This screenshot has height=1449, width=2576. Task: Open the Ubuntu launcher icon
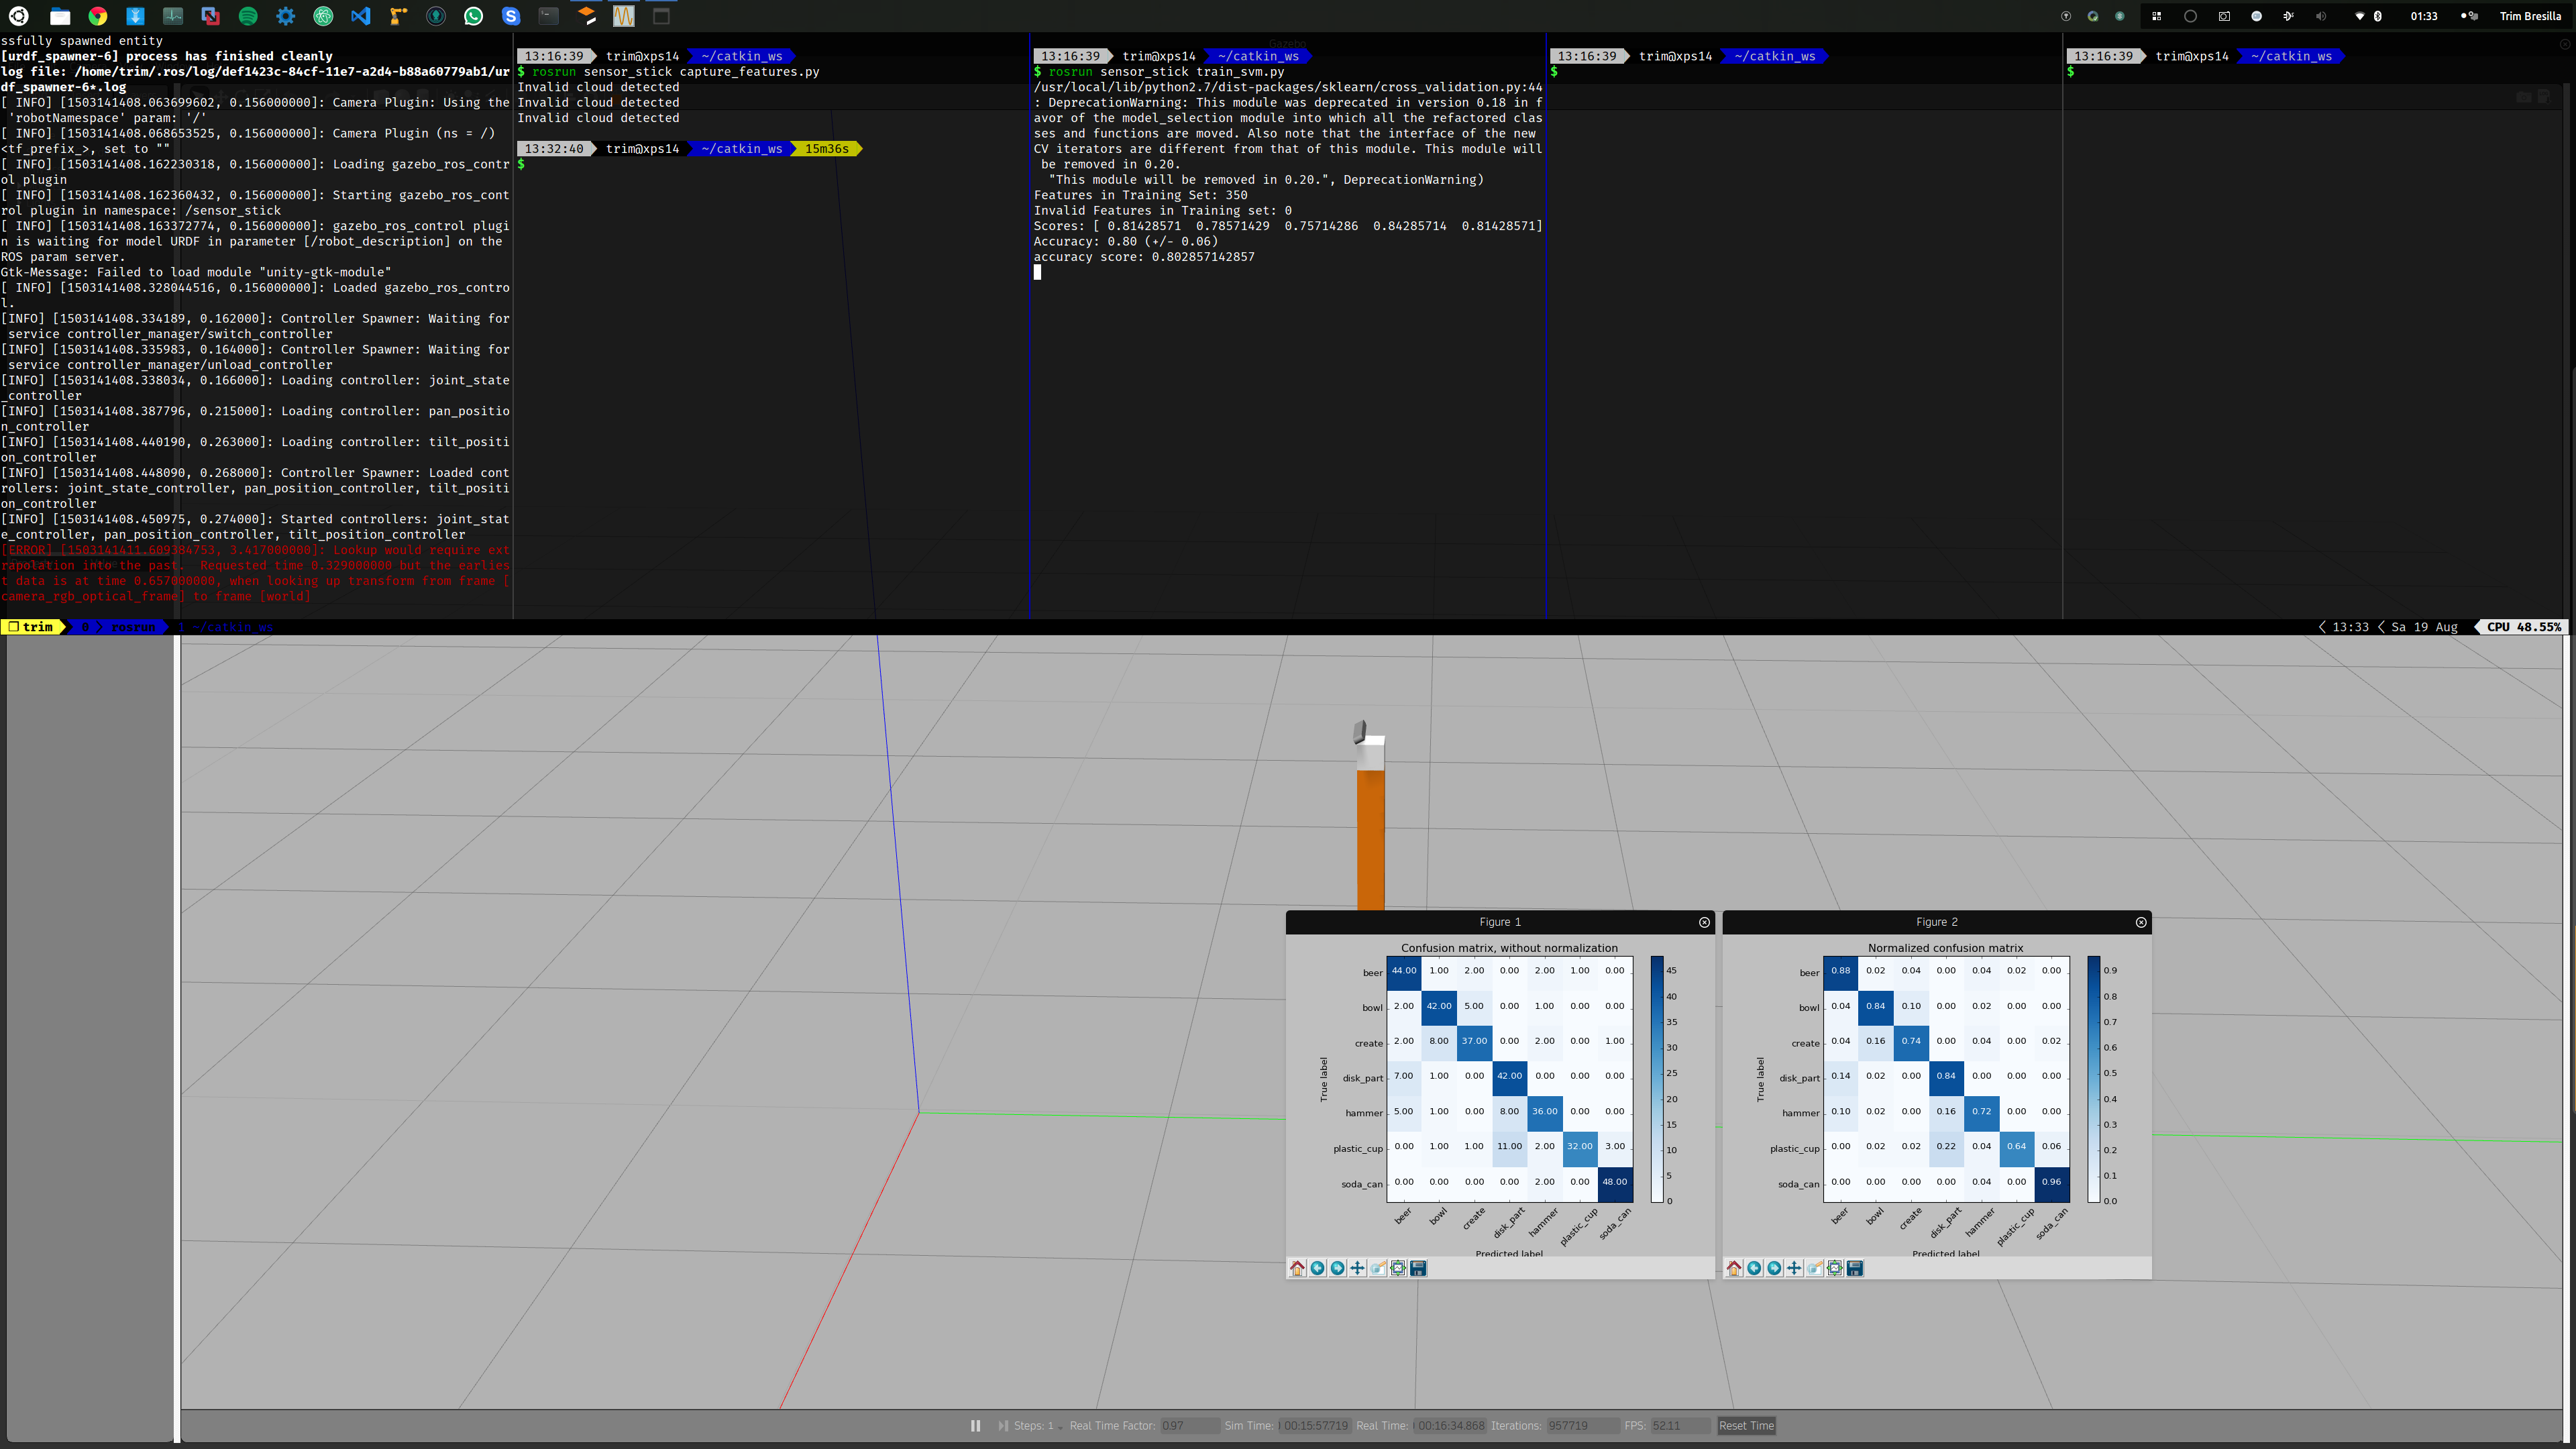(x=18, y=16)
